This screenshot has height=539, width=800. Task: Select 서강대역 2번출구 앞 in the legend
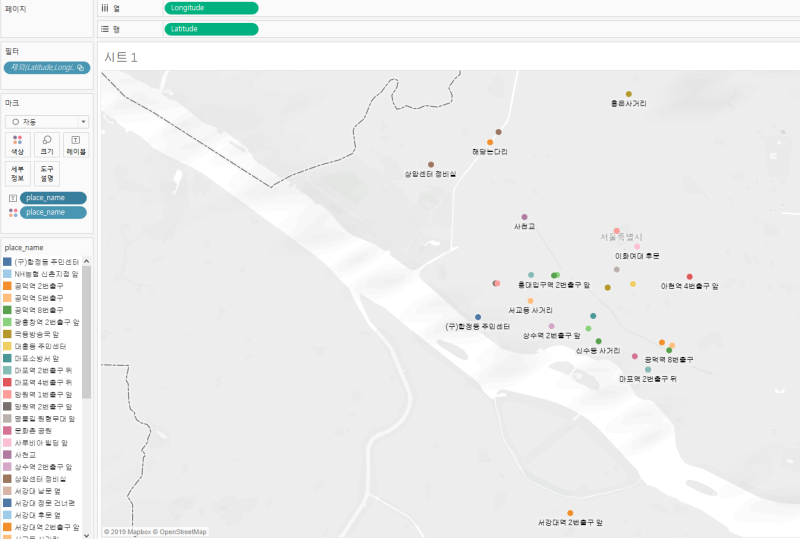(47, 527)
